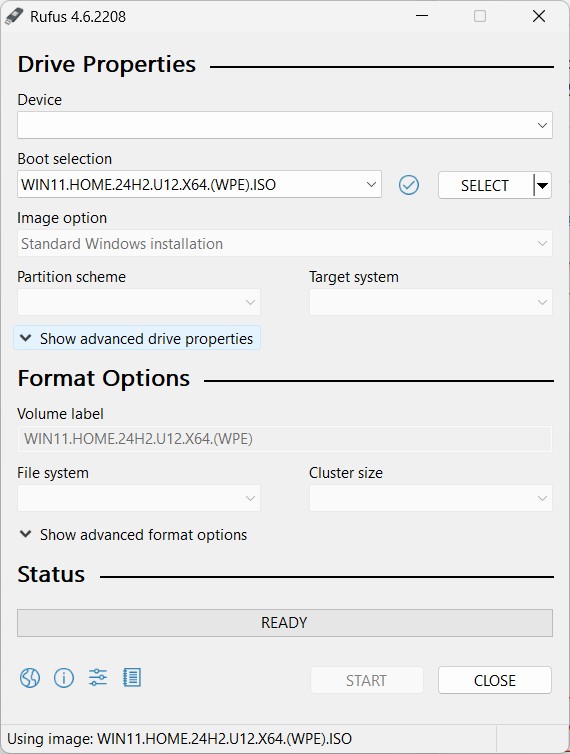Screen dimensions: 570x754
Task: Click the READY status progress bar
Action: (285, 623)
